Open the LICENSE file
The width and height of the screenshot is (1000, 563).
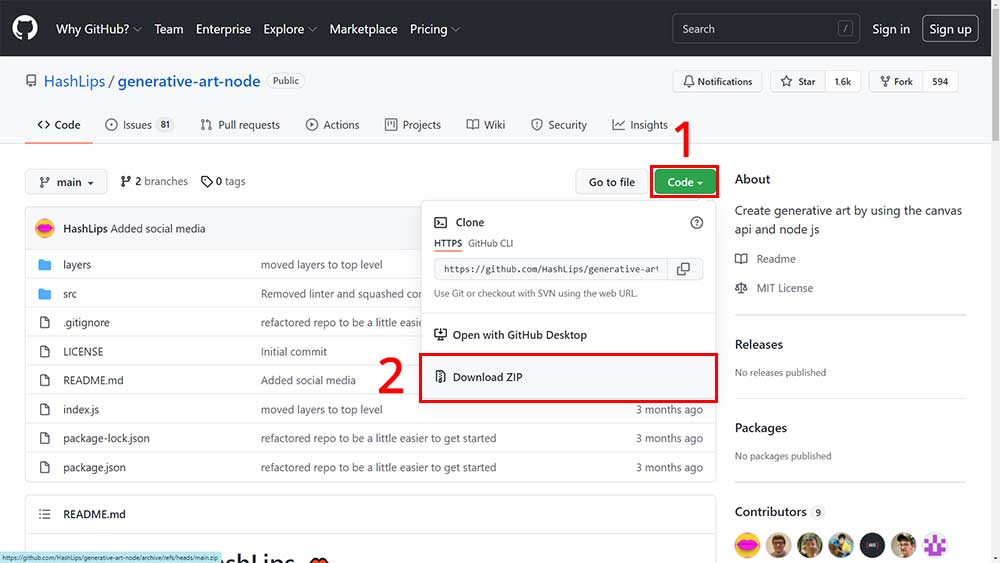83,352
